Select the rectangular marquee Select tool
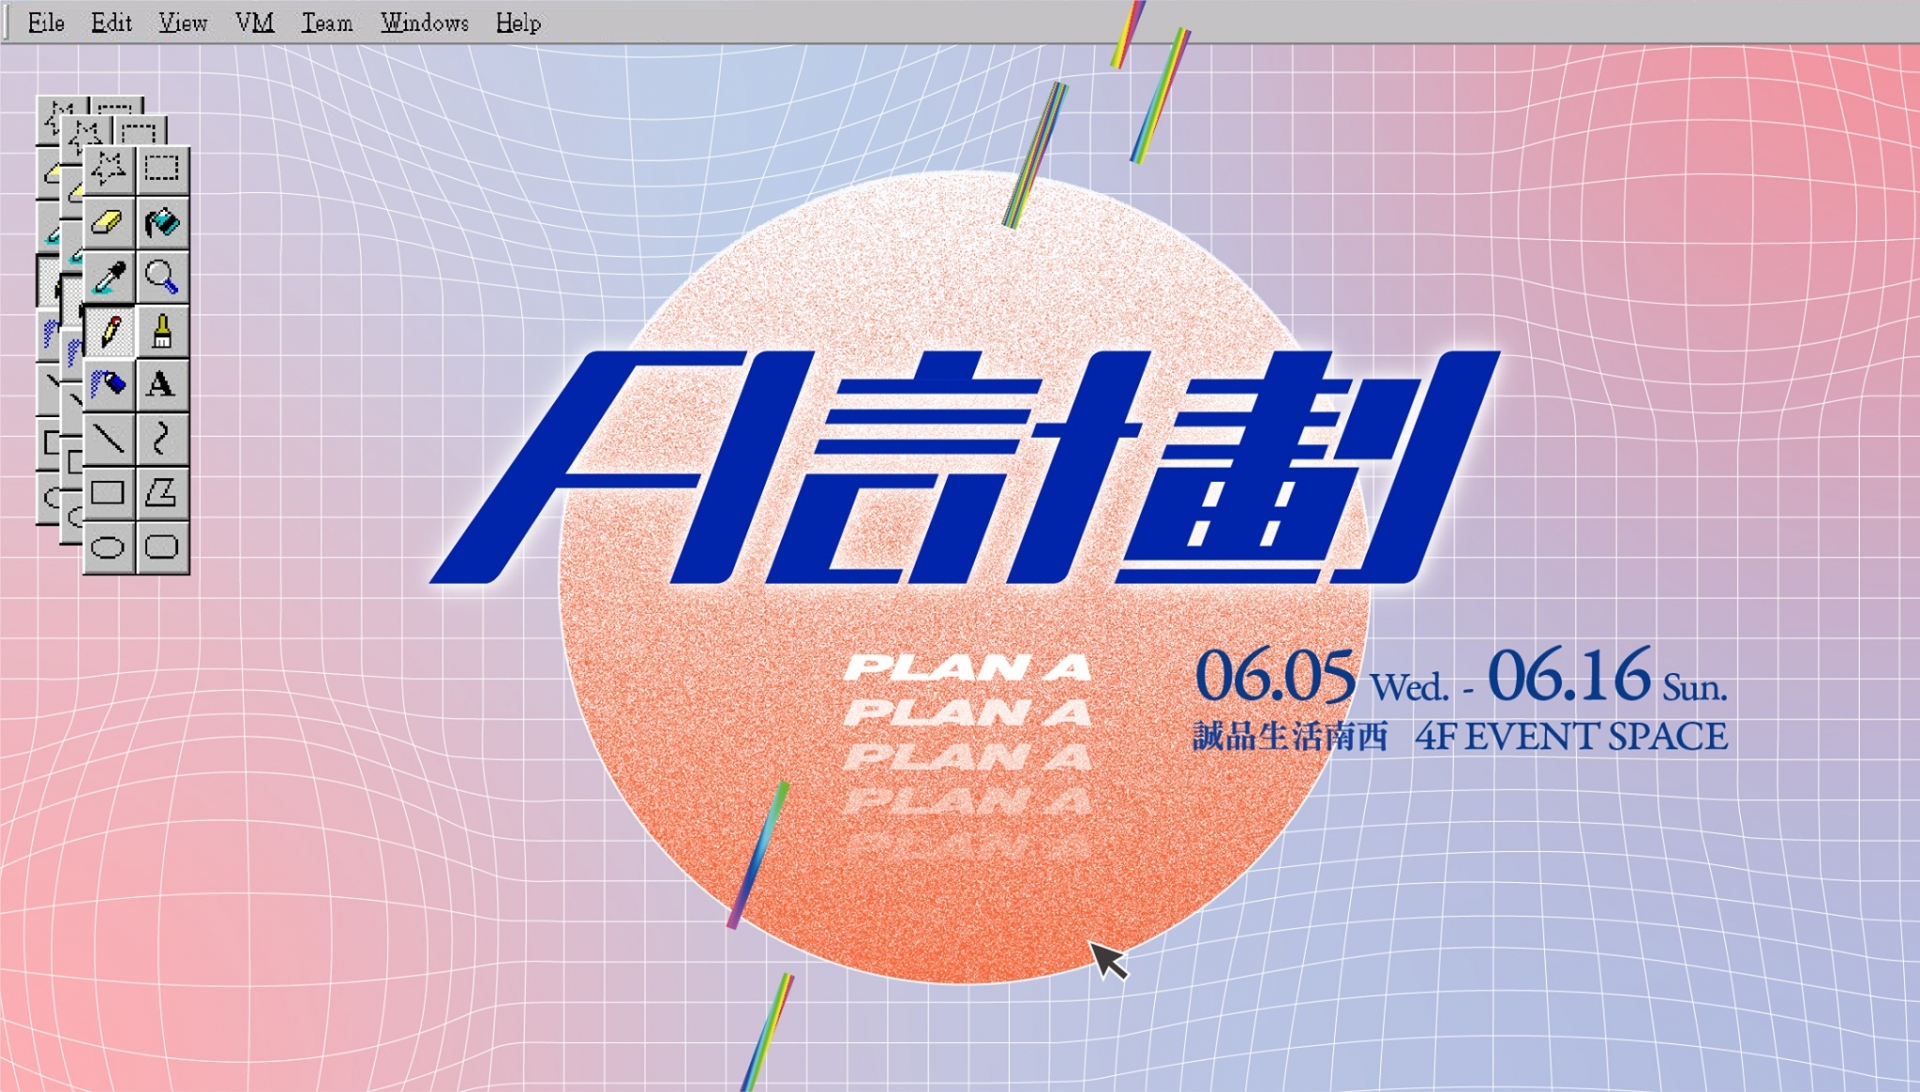 point(162,168)
